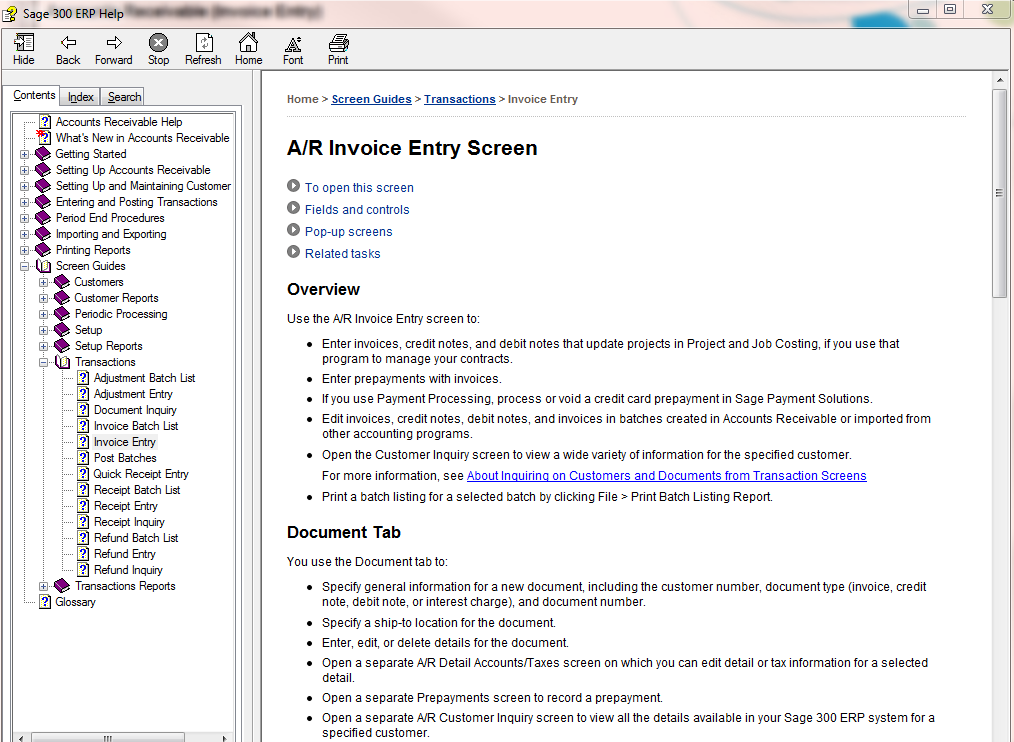Stop loading with the Stop icon
Viewport: 1014px width, 742px height.
(x=158, y=49)
